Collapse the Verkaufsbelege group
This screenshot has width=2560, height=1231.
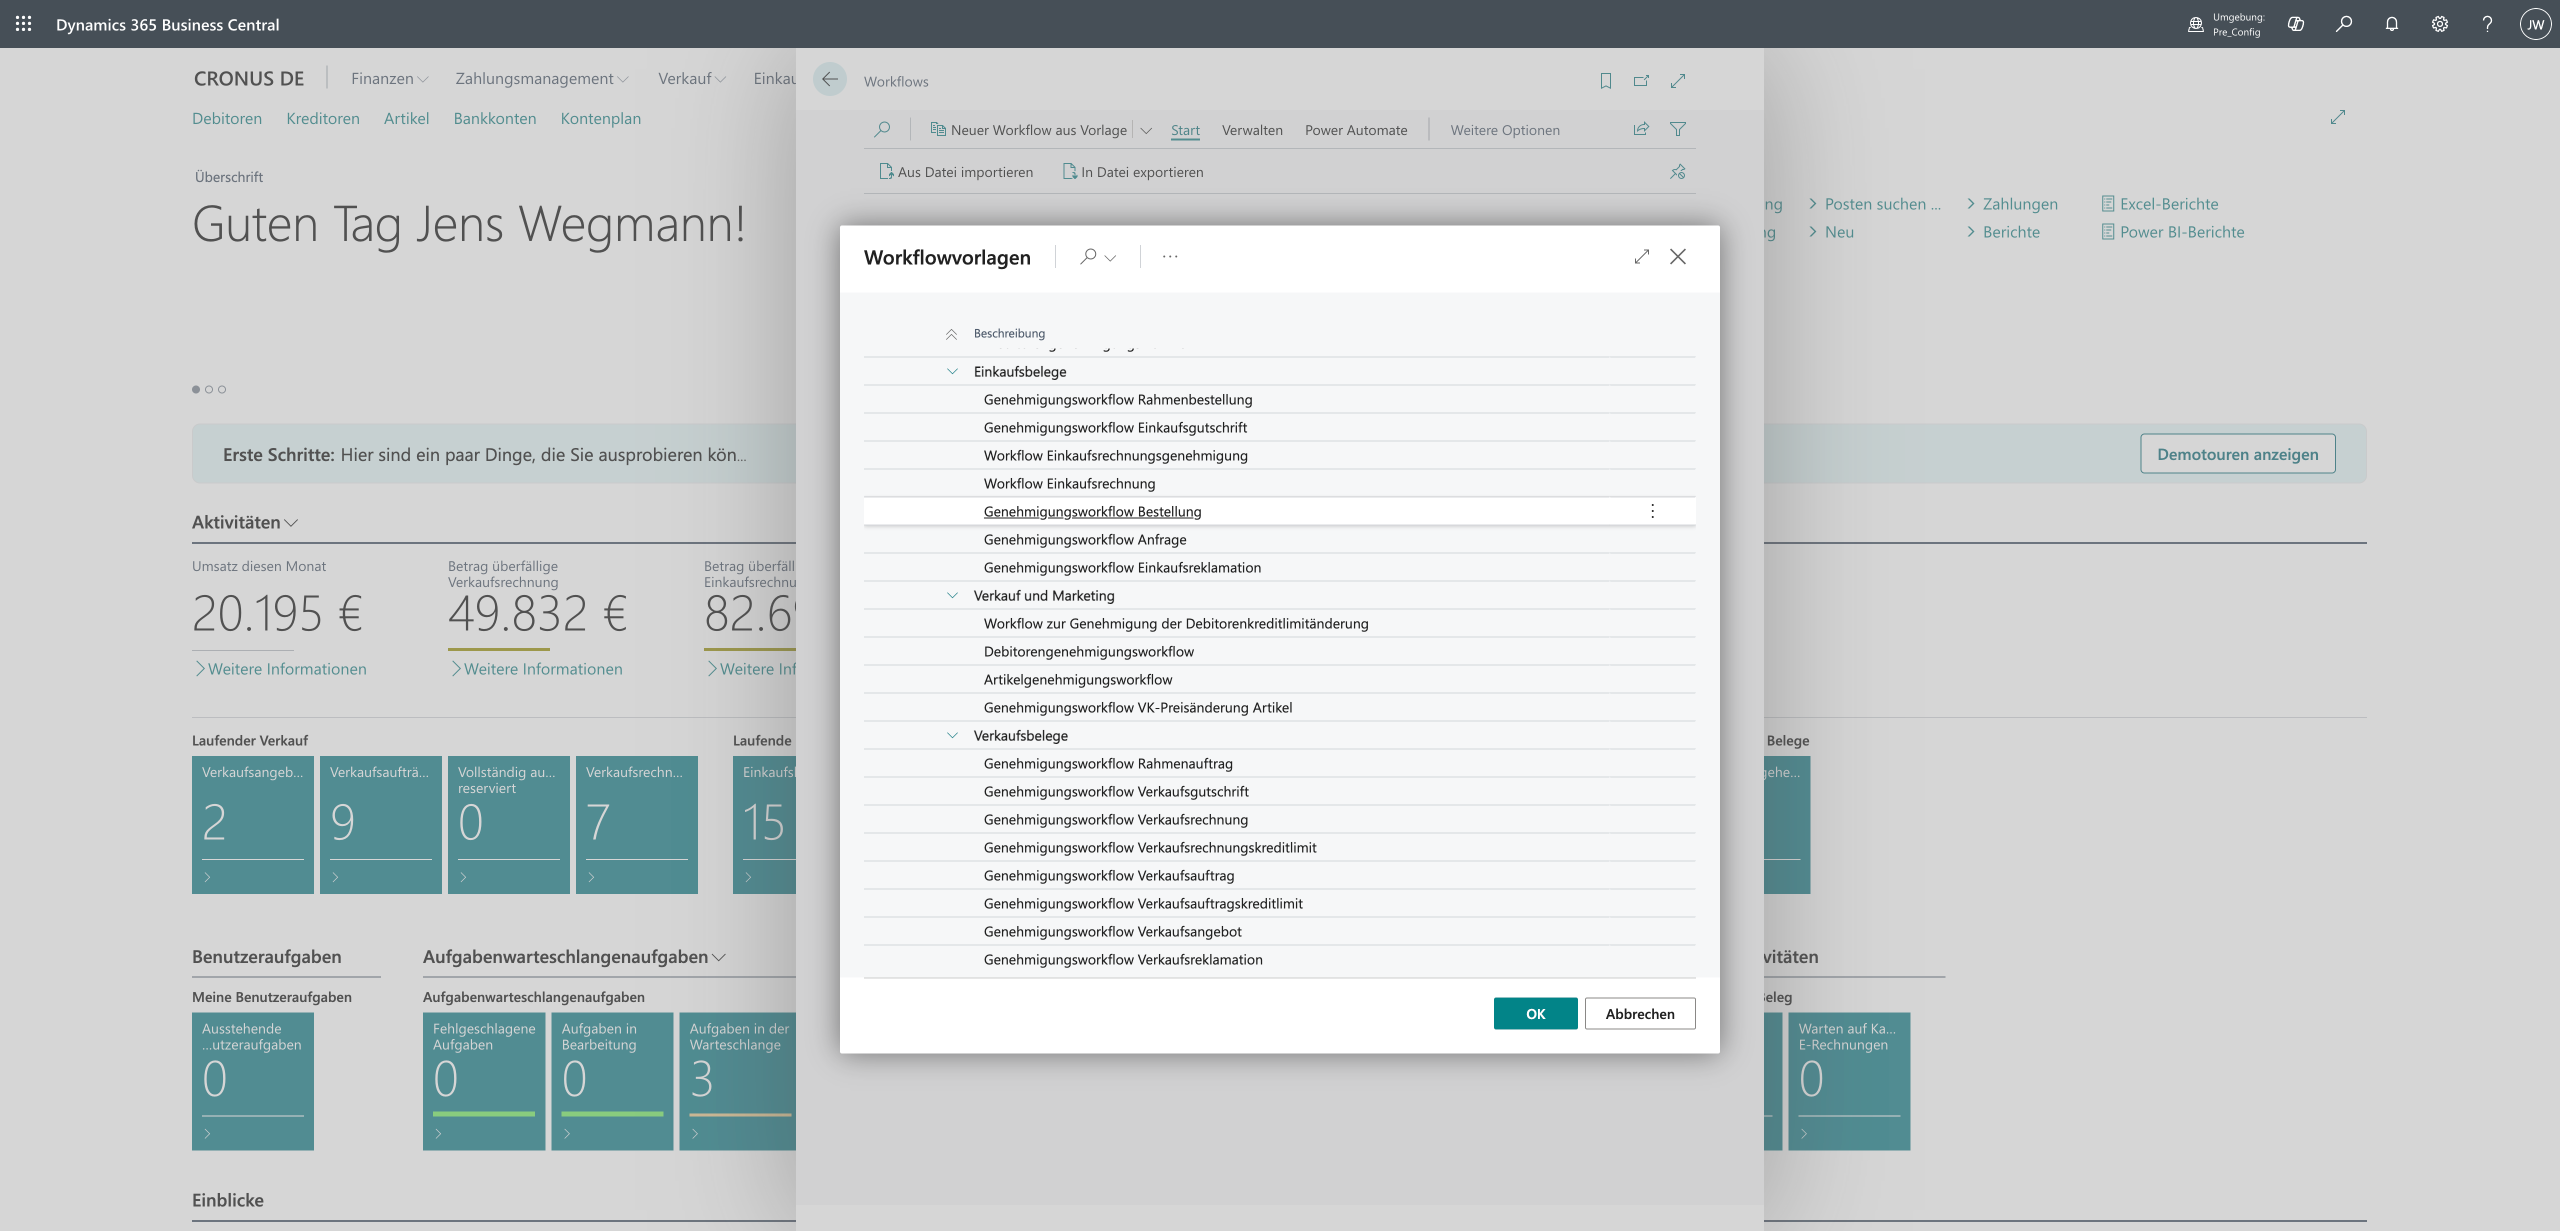[952, 735]
